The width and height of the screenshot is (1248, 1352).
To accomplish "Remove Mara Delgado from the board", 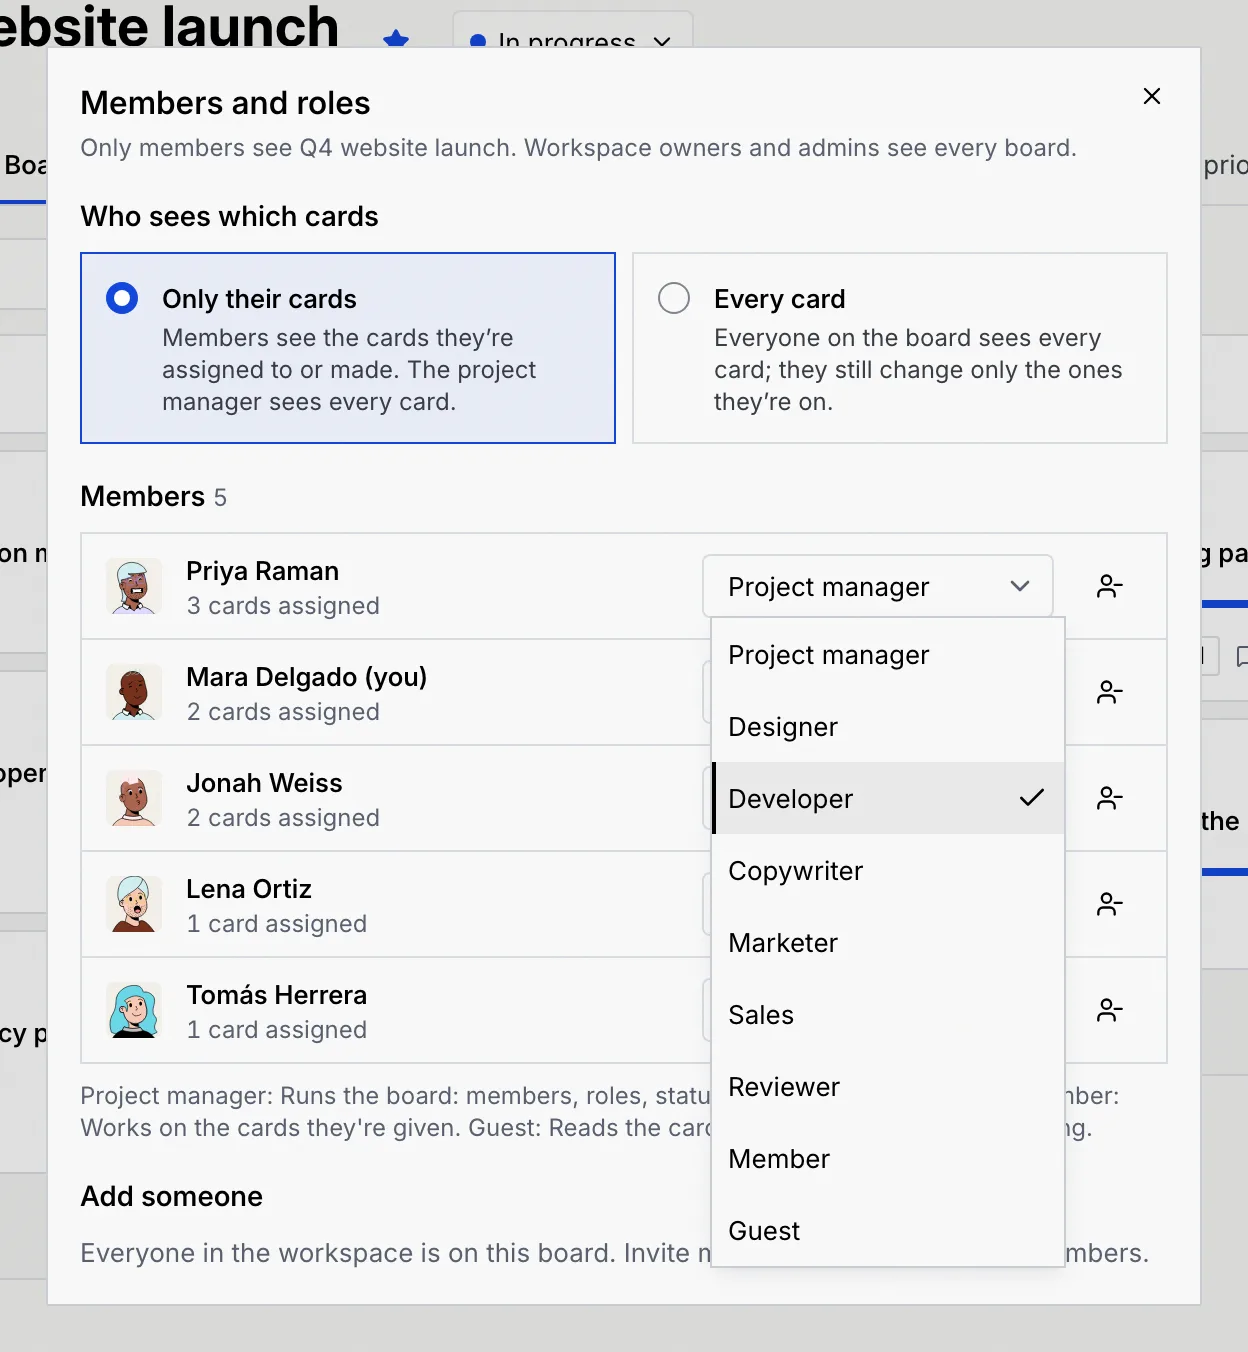I will click(x=1110, y=692).
